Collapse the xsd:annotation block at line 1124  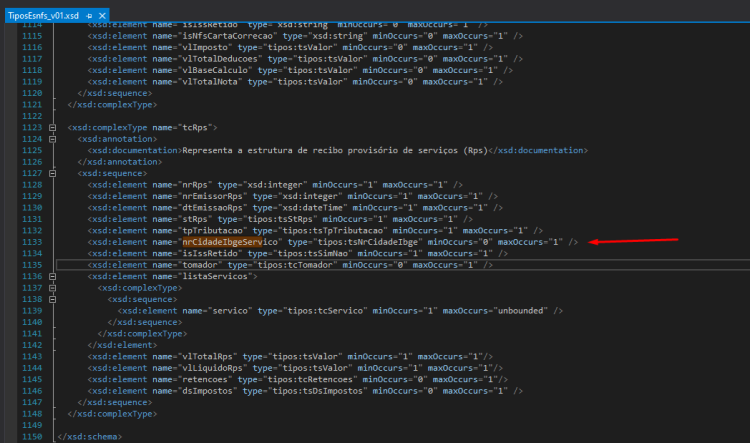[53, 139]
